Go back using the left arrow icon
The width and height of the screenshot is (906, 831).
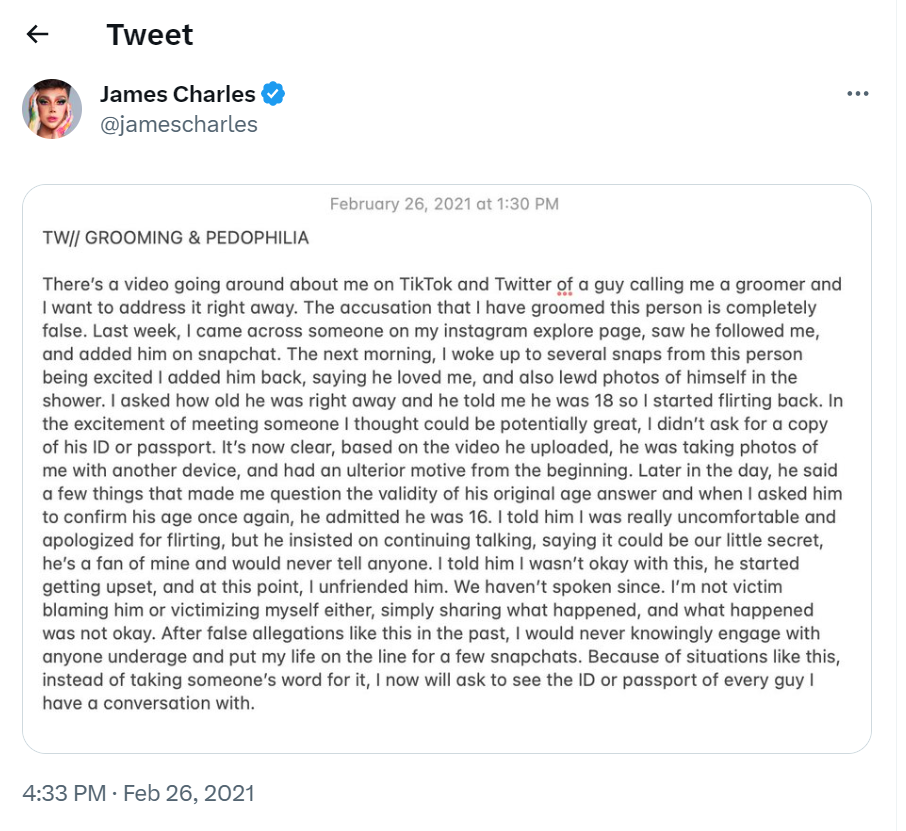(38, 34)
